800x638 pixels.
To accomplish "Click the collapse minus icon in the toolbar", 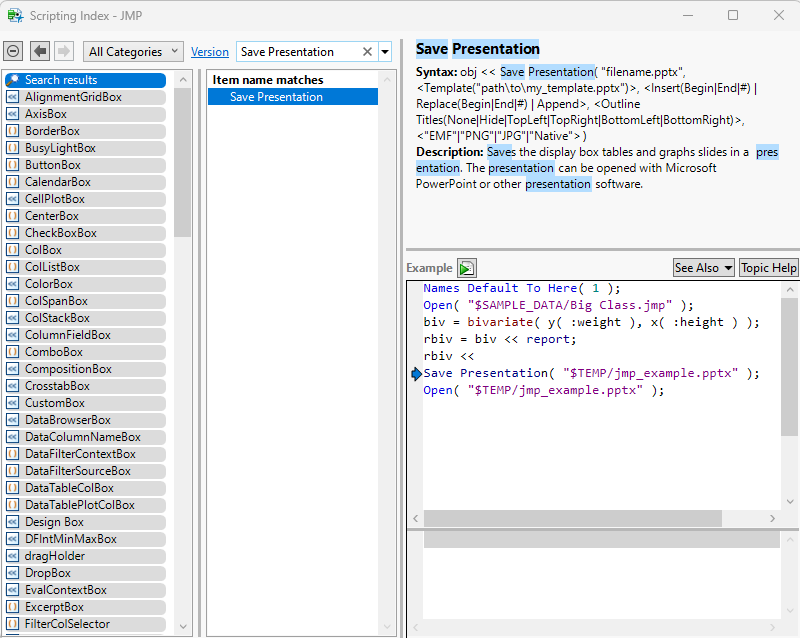I will [14, 51].
